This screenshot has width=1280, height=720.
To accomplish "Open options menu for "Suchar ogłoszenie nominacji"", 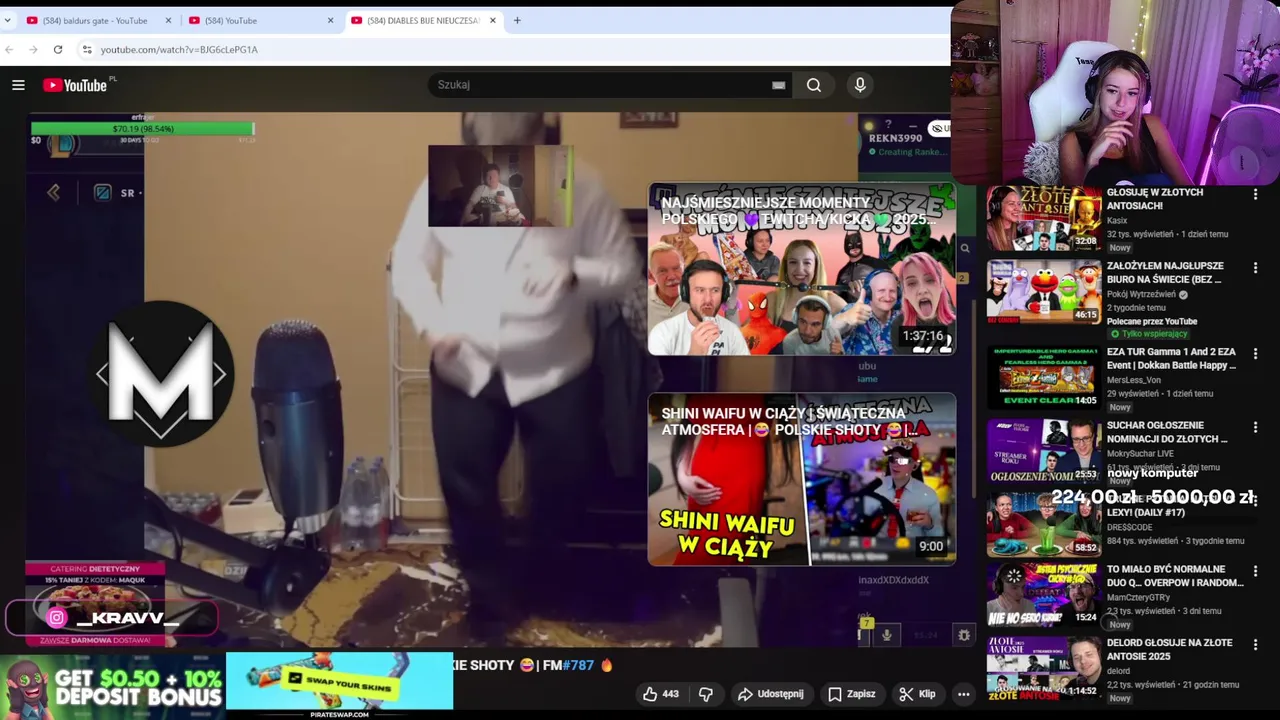I will click(1255, 427).
